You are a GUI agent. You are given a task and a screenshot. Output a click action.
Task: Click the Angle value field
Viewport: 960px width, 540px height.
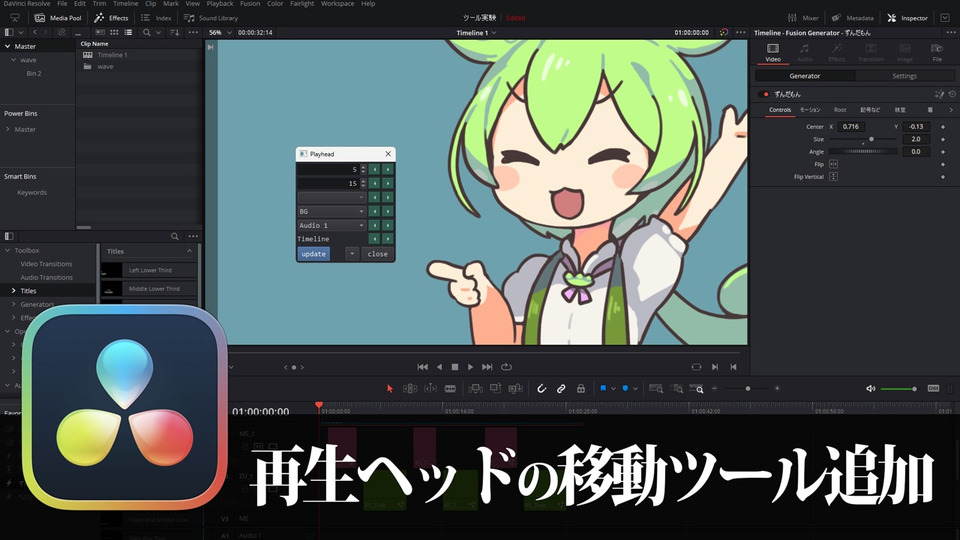coord(916,151)
